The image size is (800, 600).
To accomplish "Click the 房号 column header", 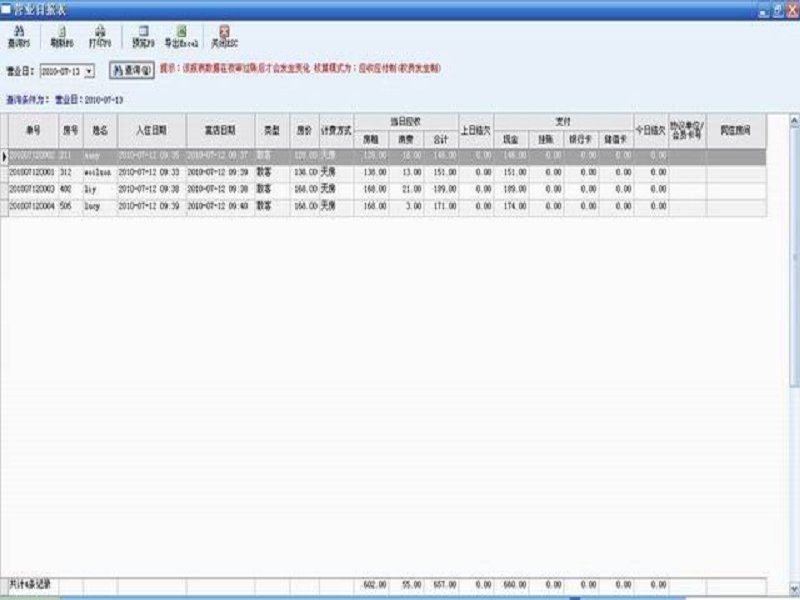I will (70, 130).
